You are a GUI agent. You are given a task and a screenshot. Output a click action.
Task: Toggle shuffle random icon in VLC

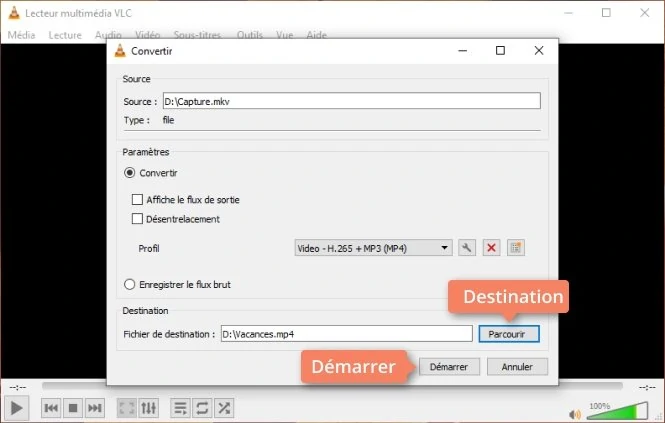224,408
